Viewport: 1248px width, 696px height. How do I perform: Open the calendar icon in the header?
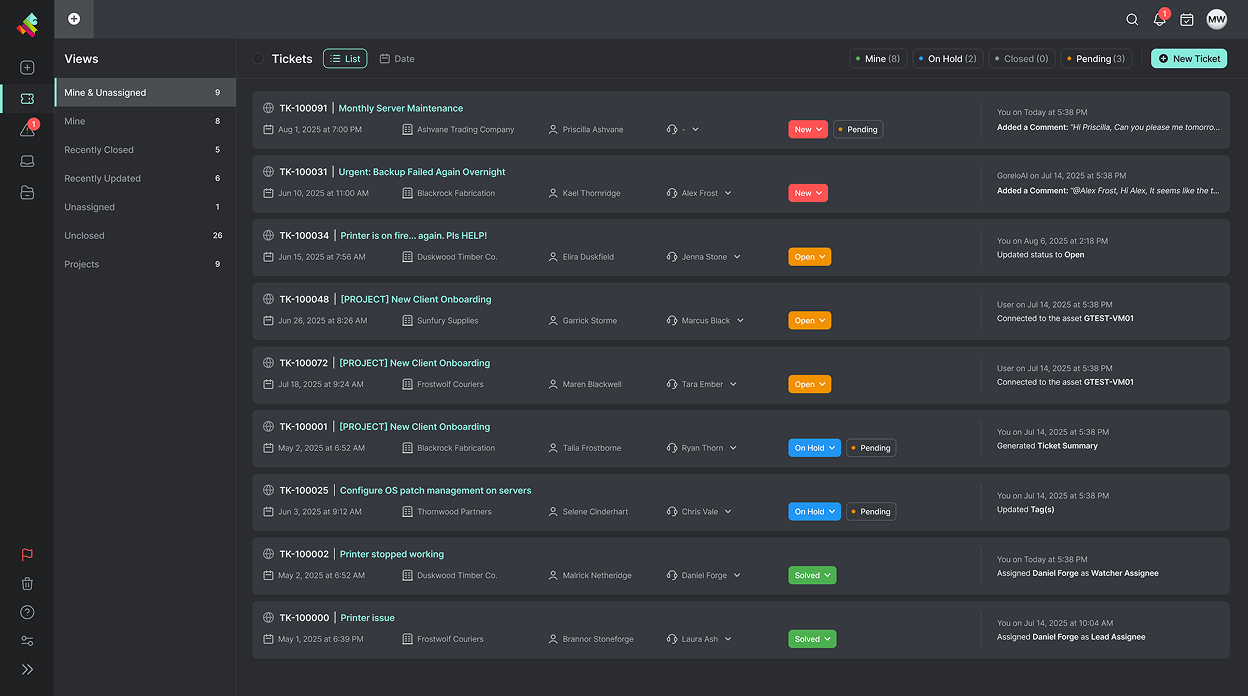coord(1187,19)
